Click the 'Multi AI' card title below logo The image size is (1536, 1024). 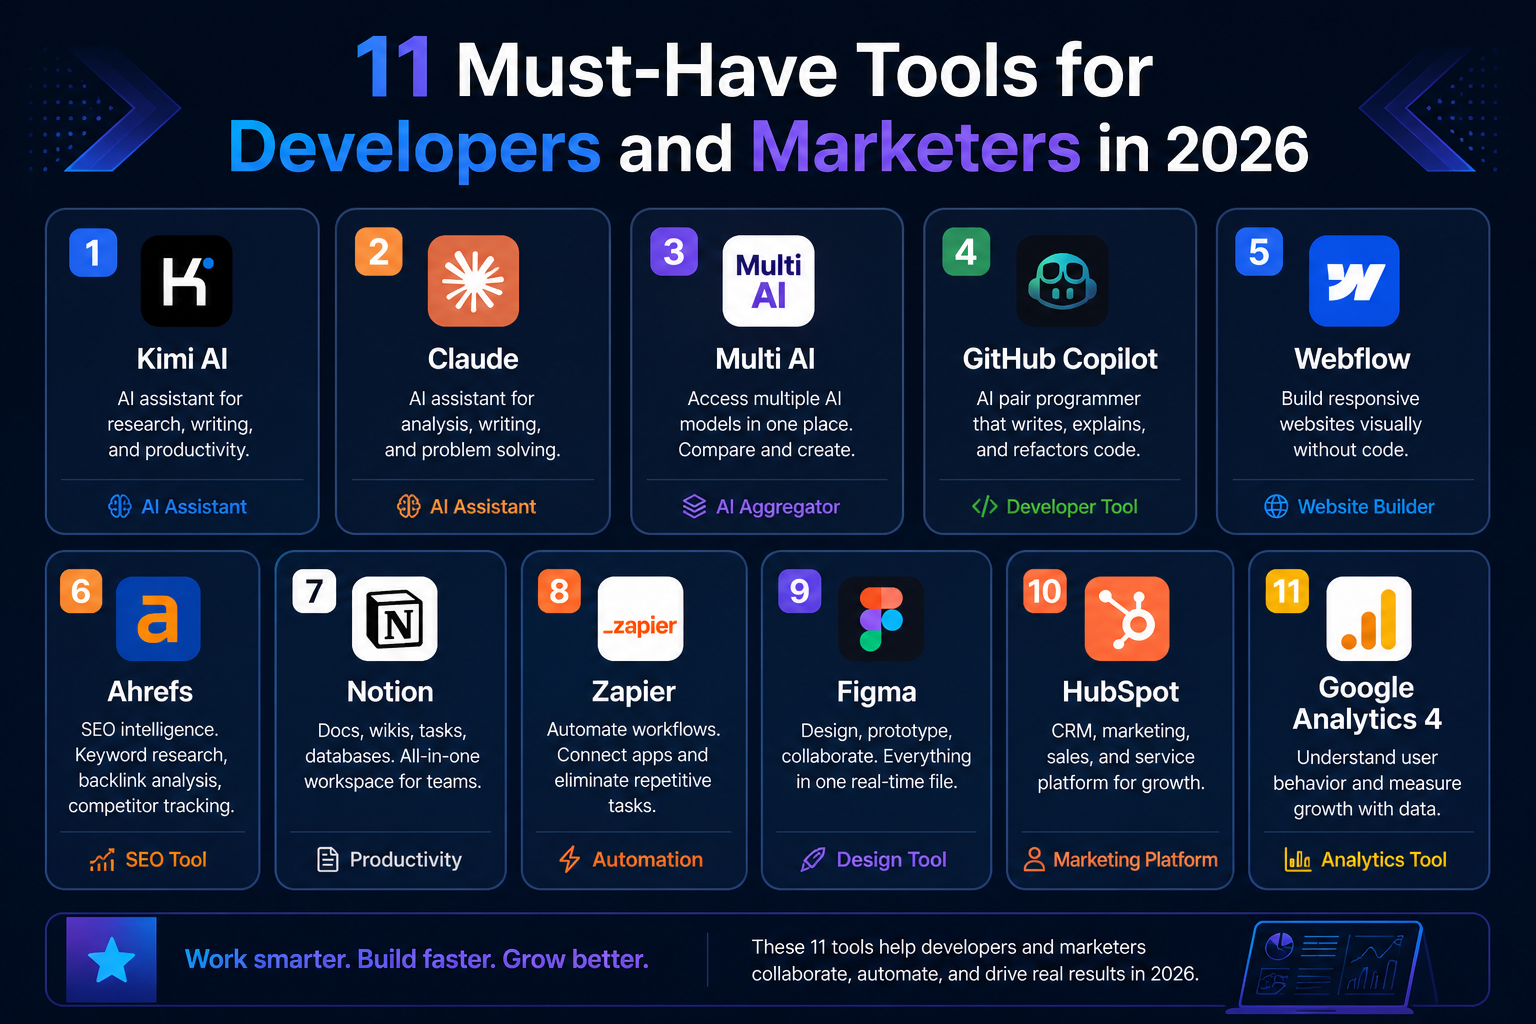765,359
